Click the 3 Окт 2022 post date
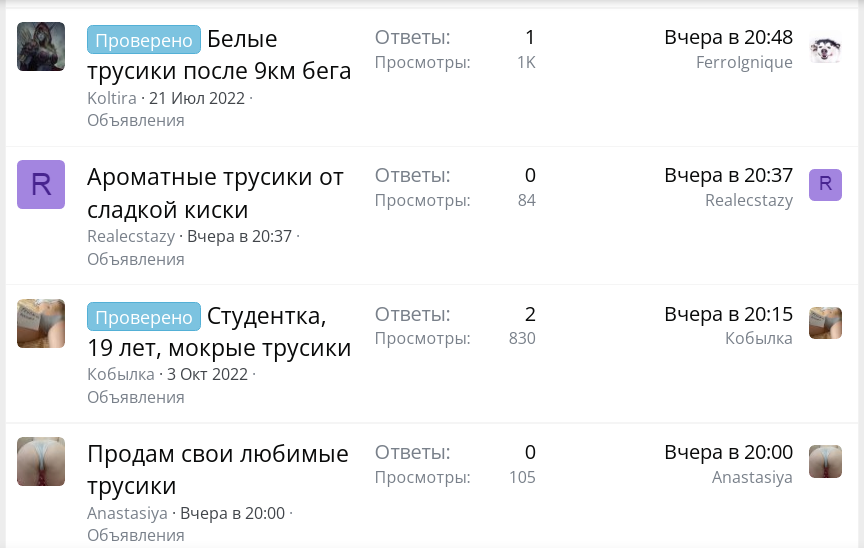The height and width of the screenshot is (548, 864). [207, 375]
